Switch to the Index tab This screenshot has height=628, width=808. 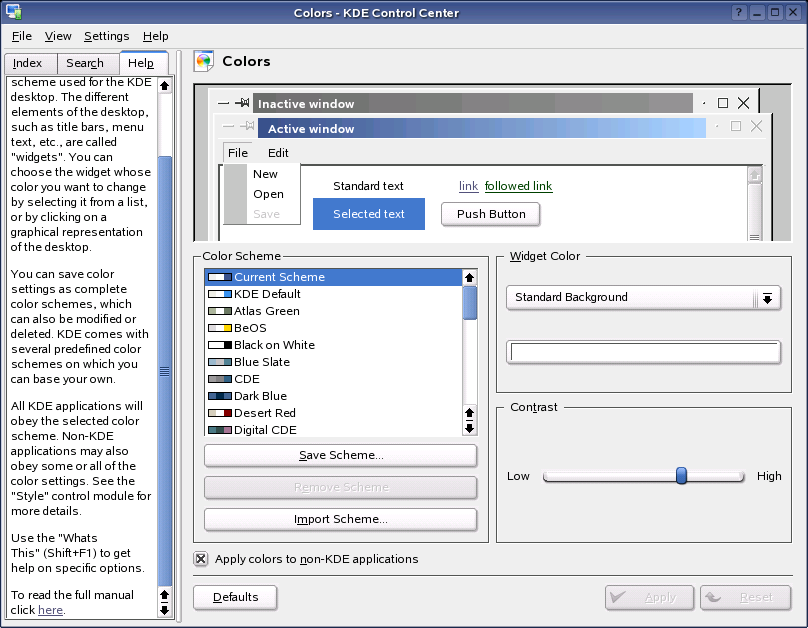30,63
